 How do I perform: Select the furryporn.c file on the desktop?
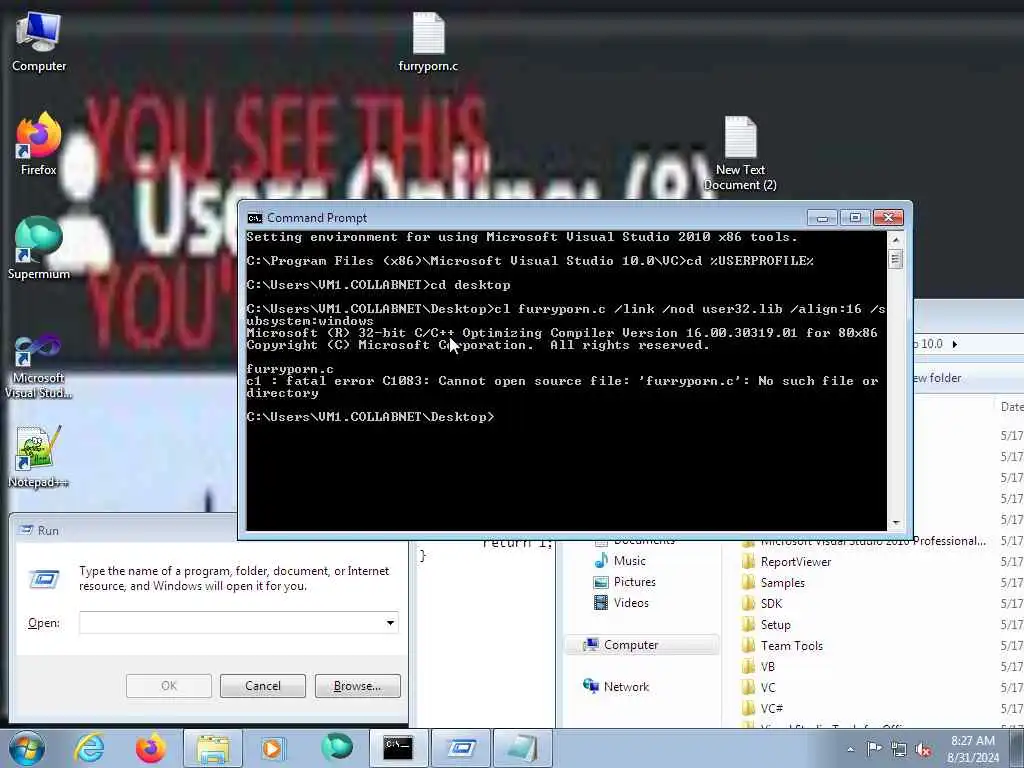pyautogui.click(x=428, y=42)
